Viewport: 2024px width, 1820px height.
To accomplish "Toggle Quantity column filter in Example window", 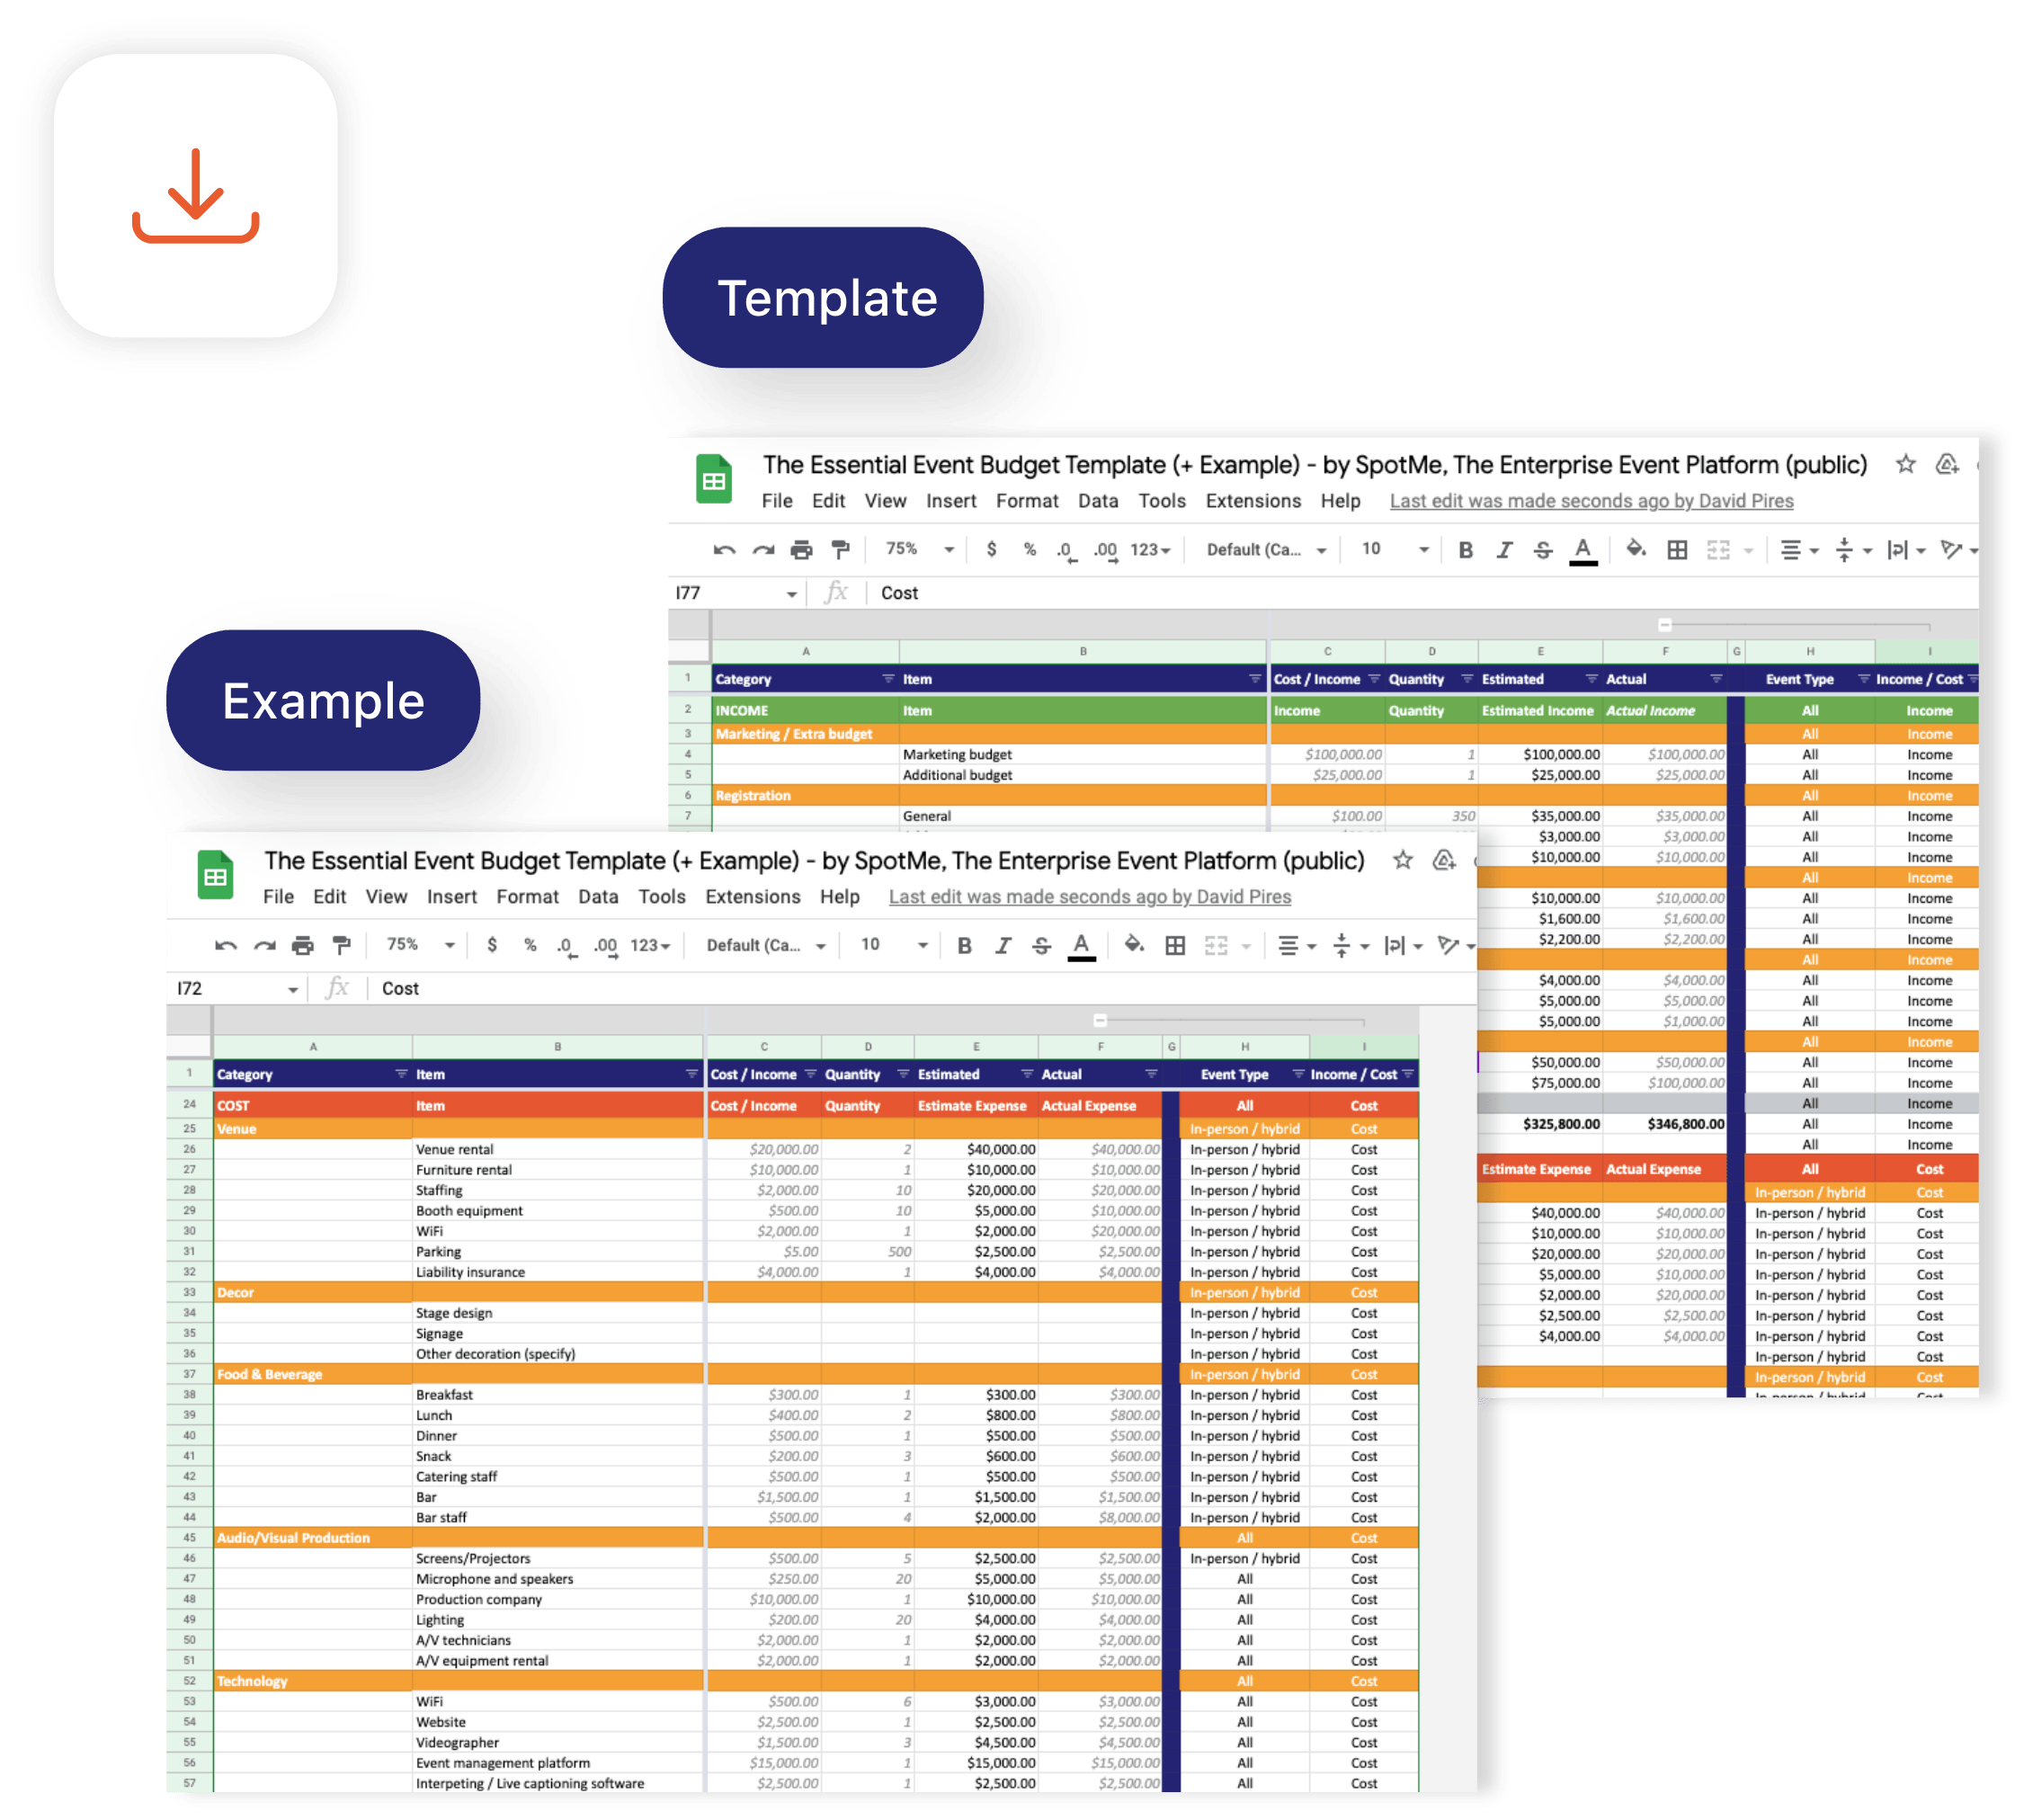I will tap(903, 1074).
